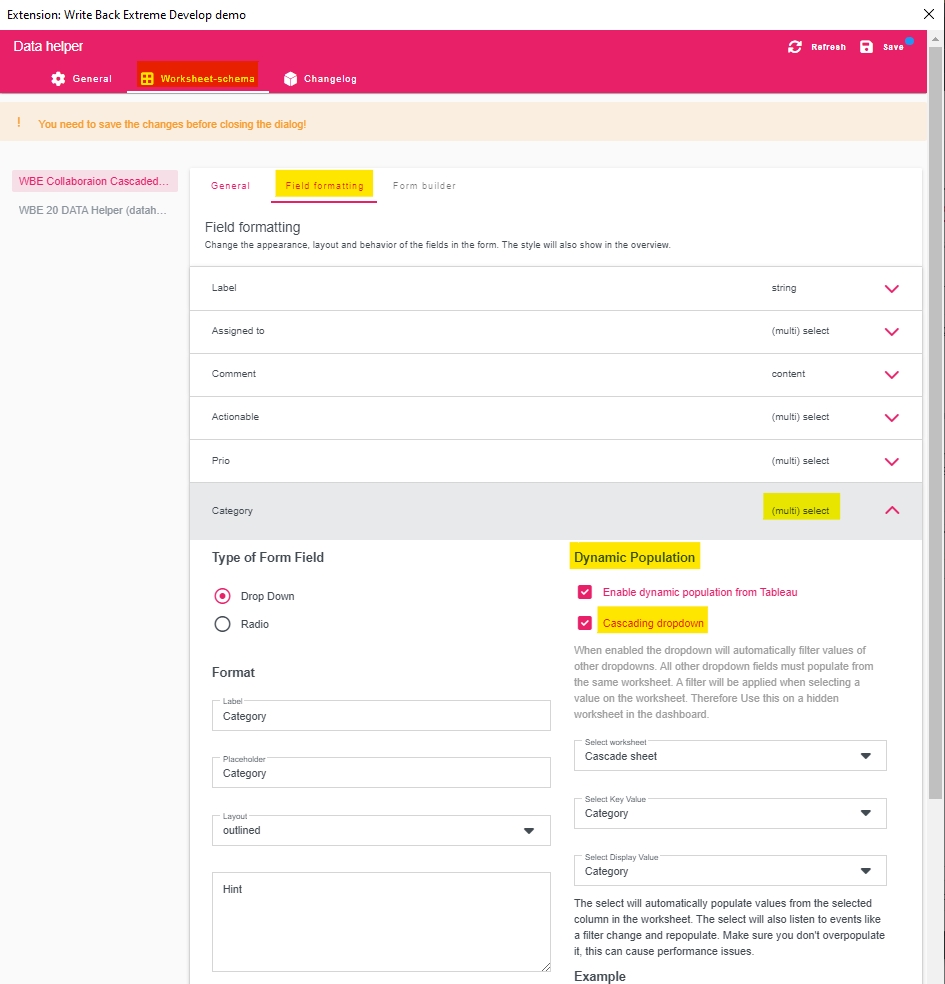Screen dimensions: 945x984
Task: Expand the Label field row
Action: click(891, 289)
